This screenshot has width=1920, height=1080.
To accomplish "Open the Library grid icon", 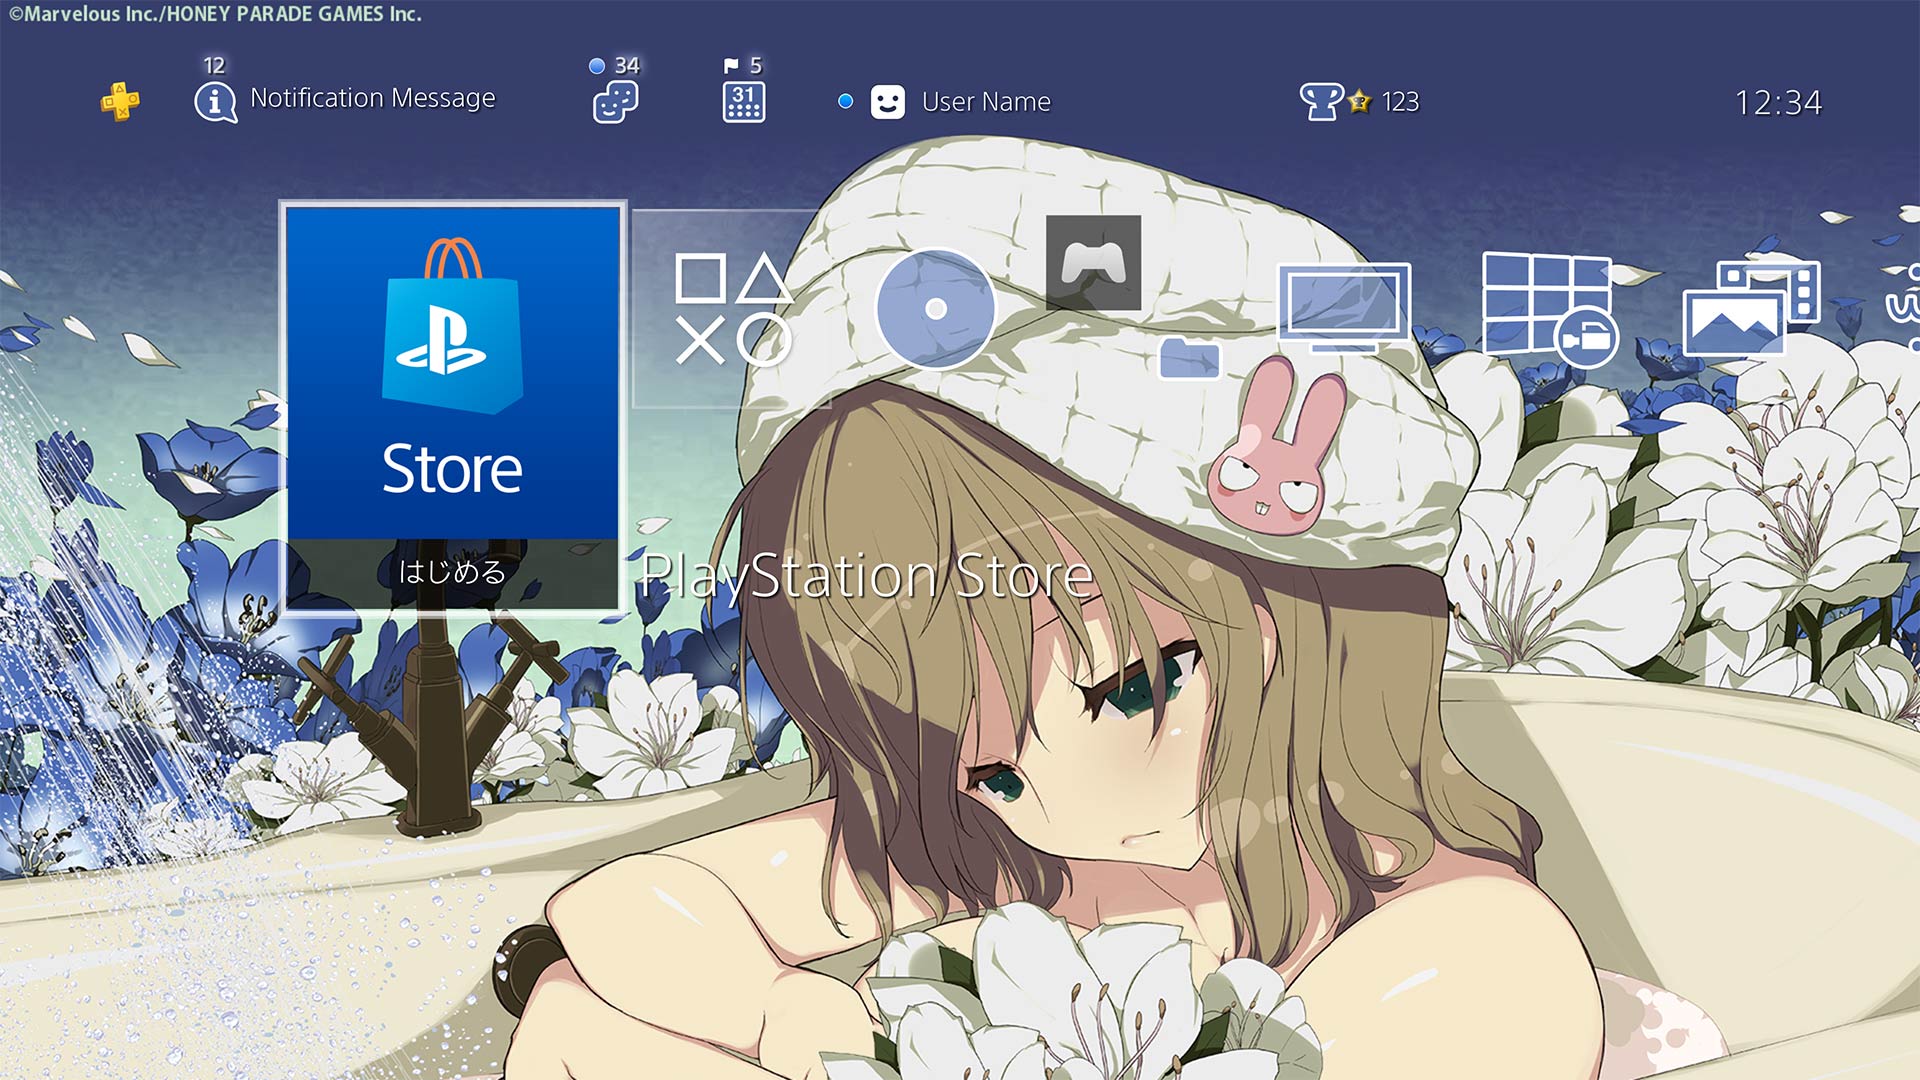I will 1550,309.
